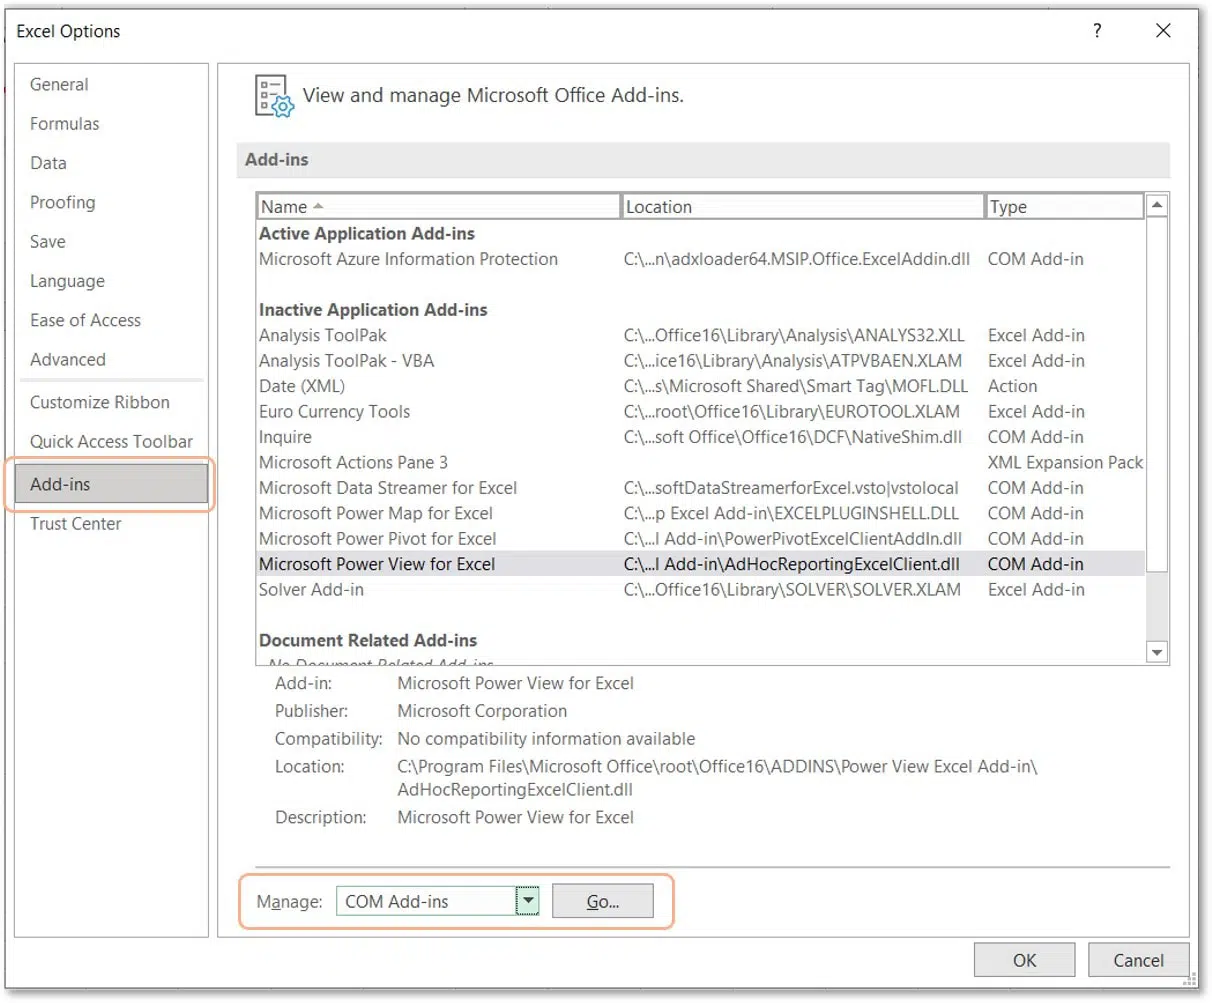Select the General options page
The width and height of the screenshot is (1212, 1003).
tap(58, 84)
